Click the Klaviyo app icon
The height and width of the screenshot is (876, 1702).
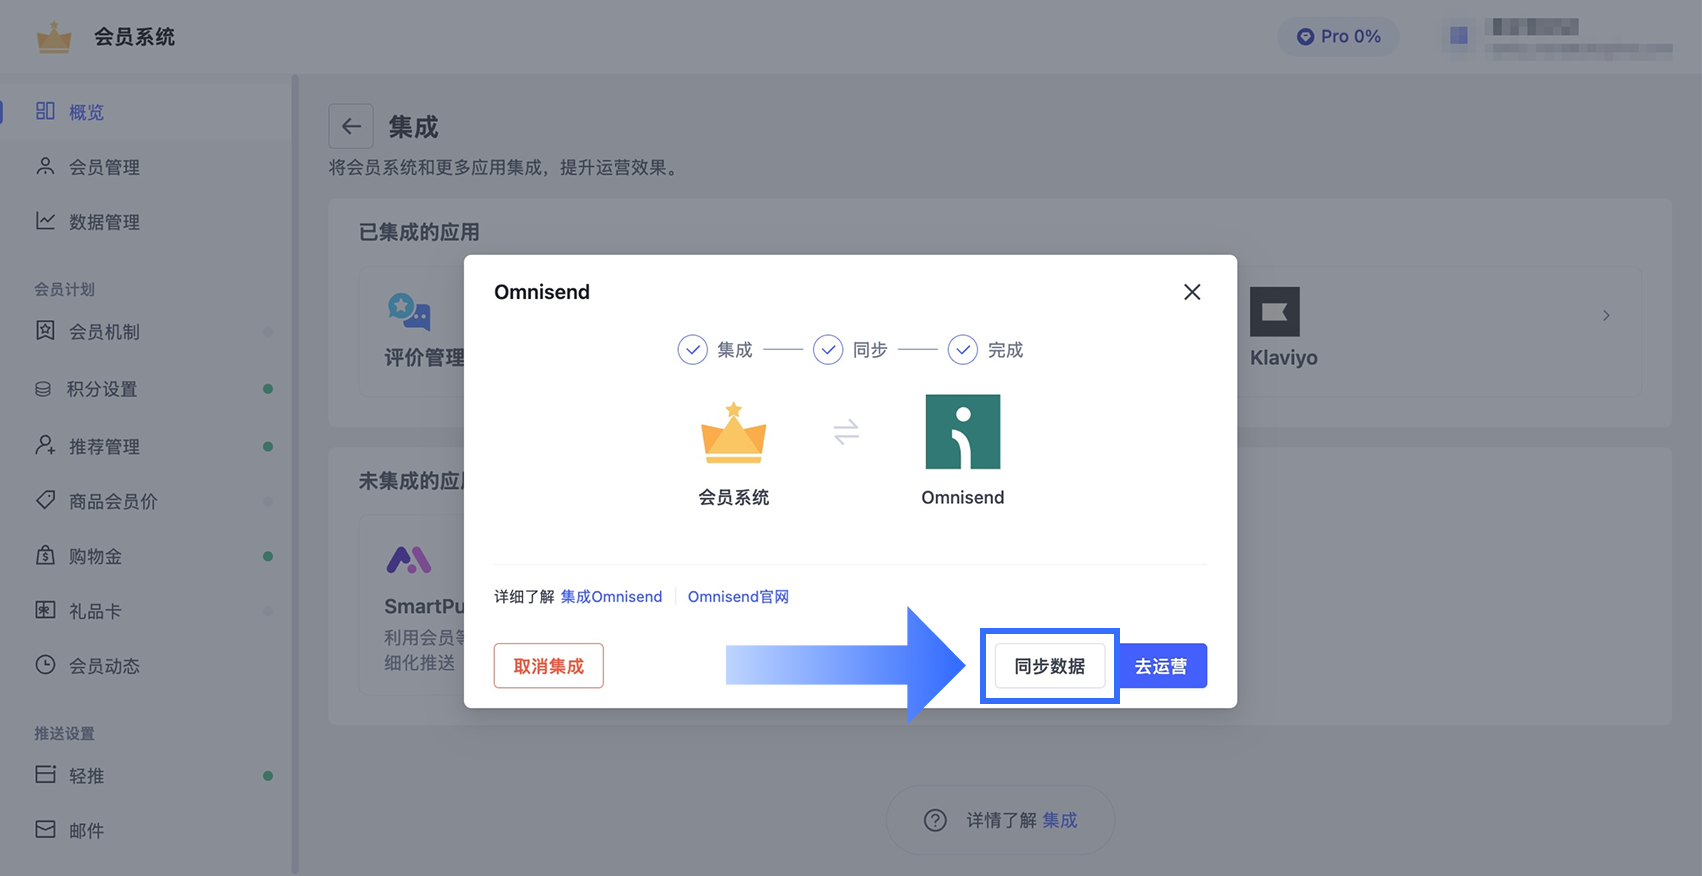[1275, 312]
